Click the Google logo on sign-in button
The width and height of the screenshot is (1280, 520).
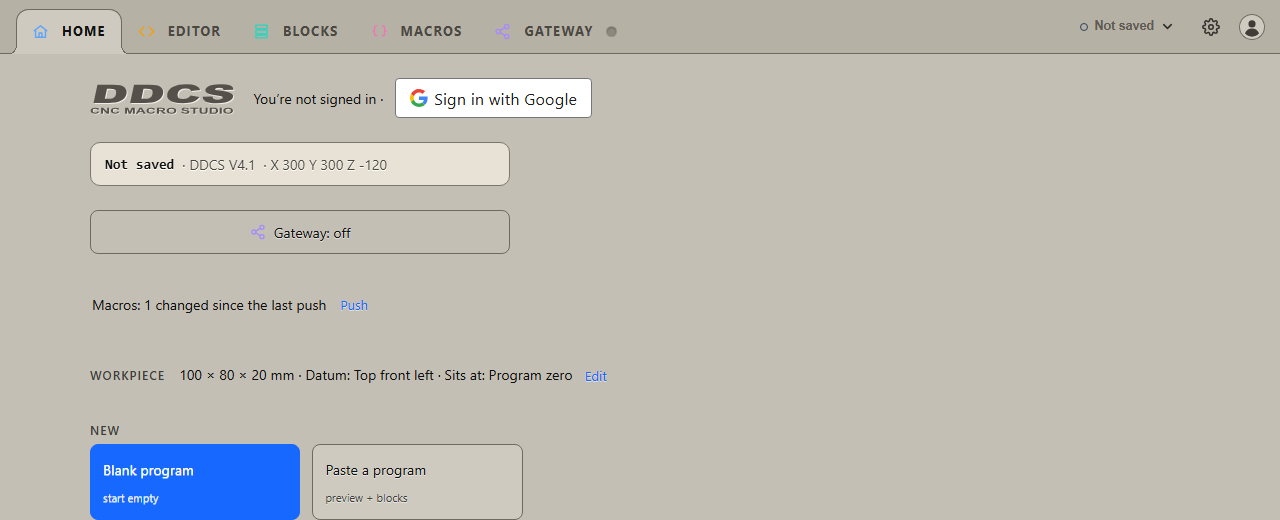tap(419, 98)
